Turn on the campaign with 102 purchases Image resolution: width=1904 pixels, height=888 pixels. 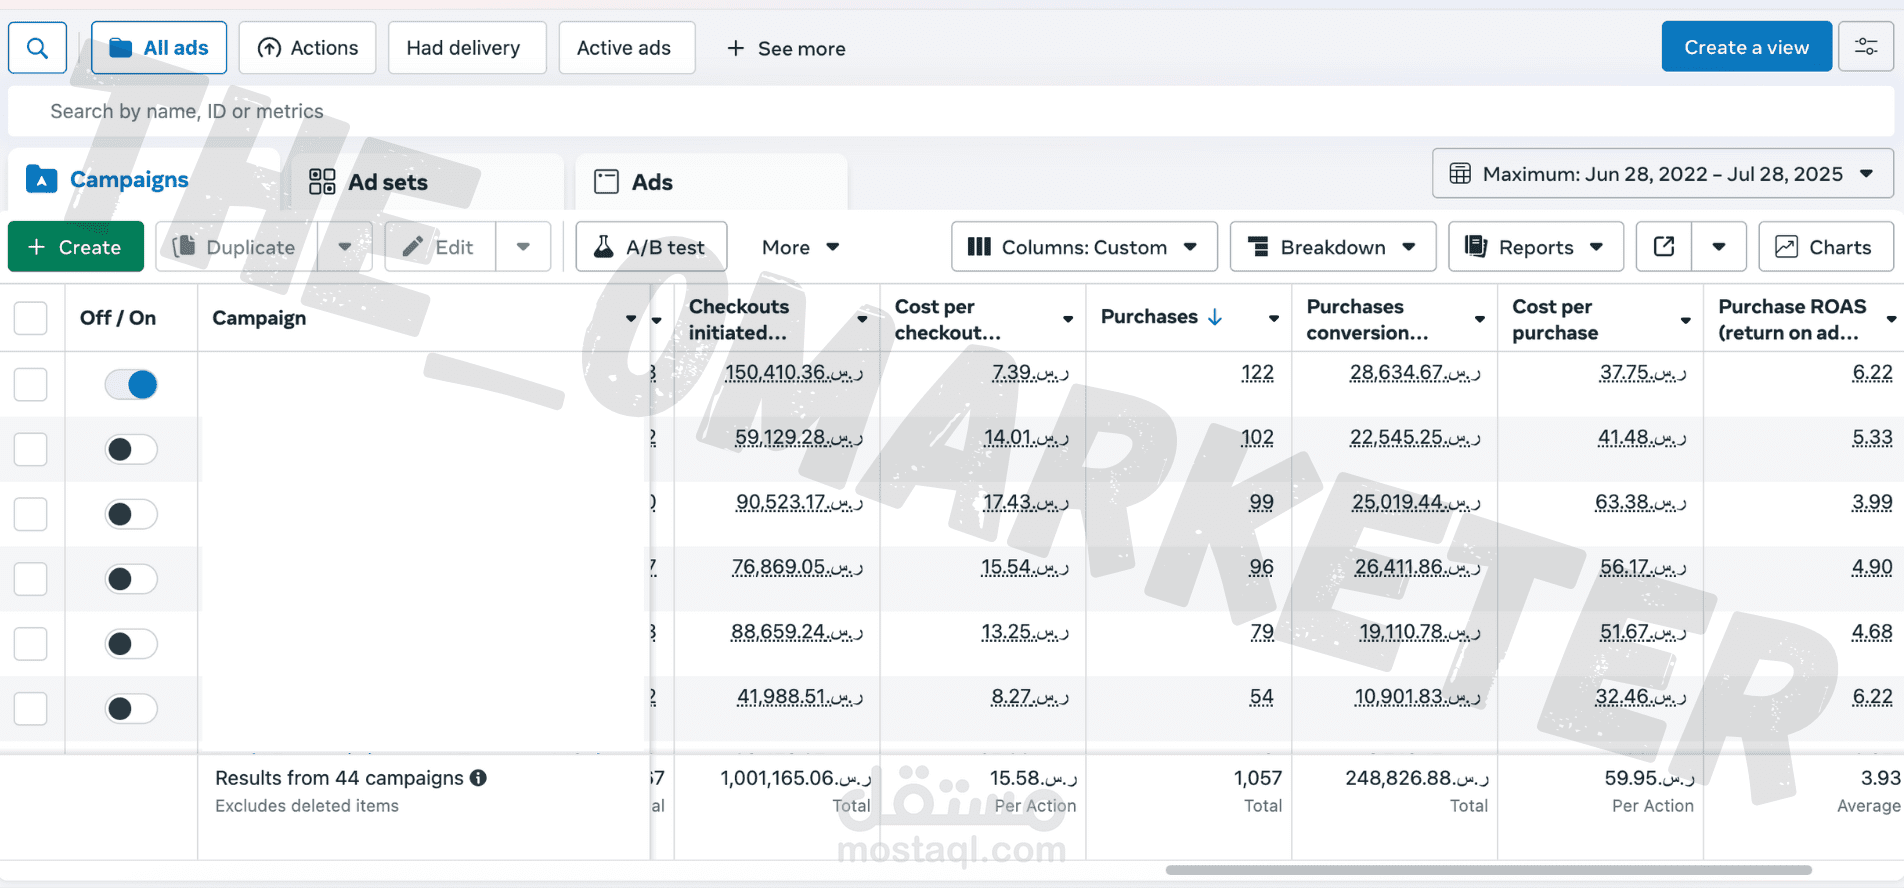(131, 449)
